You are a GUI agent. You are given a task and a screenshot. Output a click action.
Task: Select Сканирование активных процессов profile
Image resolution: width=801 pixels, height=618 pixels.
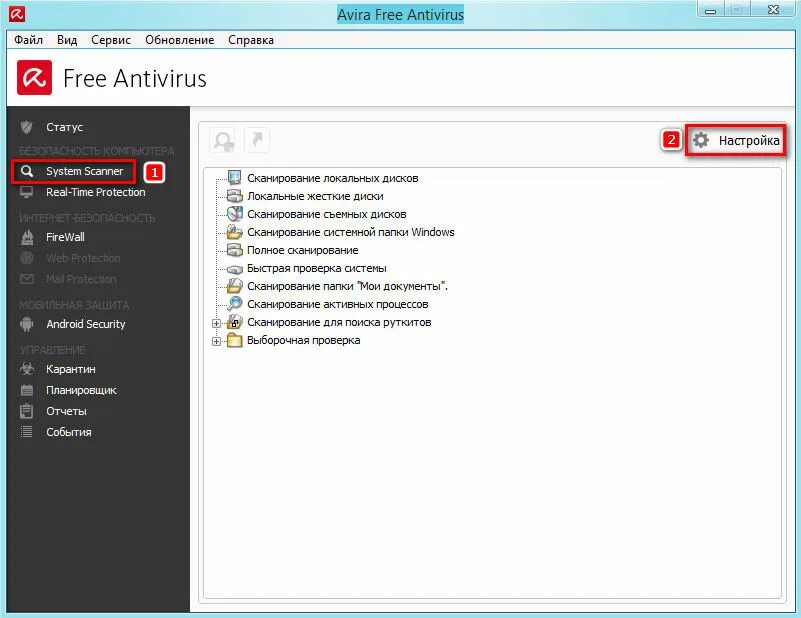[338, 304]
